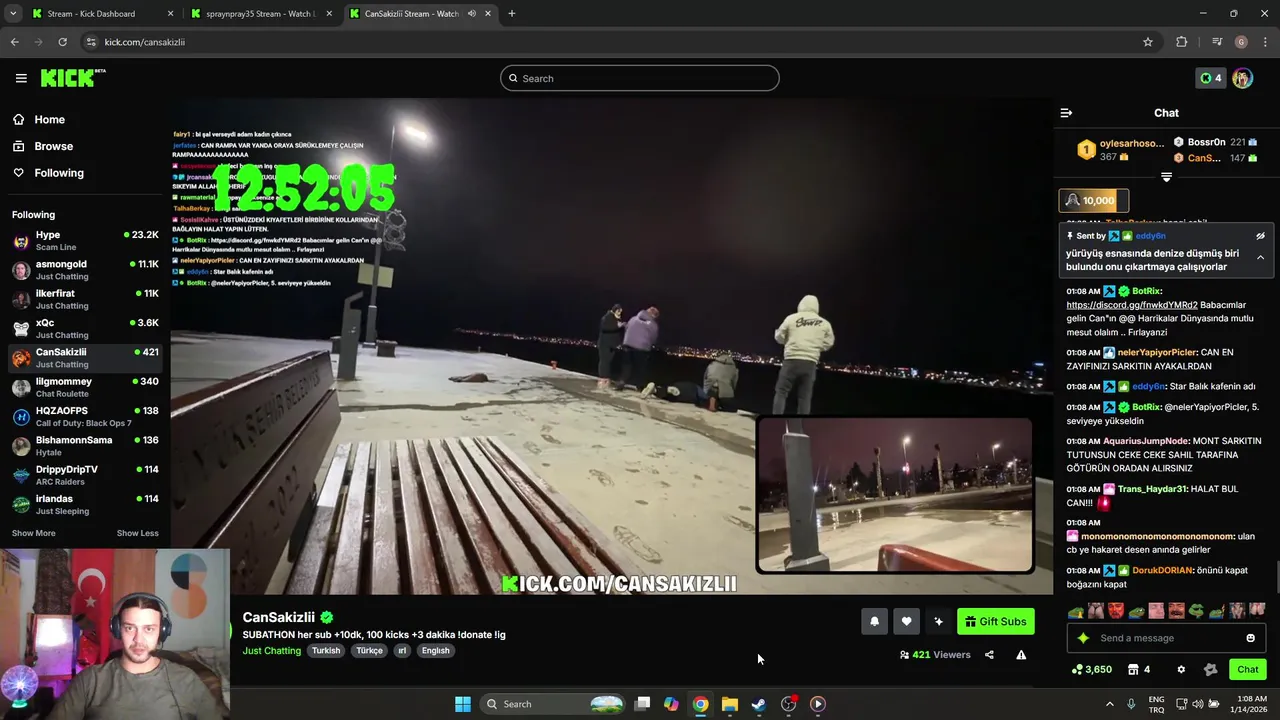Click the sparkle button next to Gift Subs
Screen dimensions: 1280x720
[x=938, y=621]
